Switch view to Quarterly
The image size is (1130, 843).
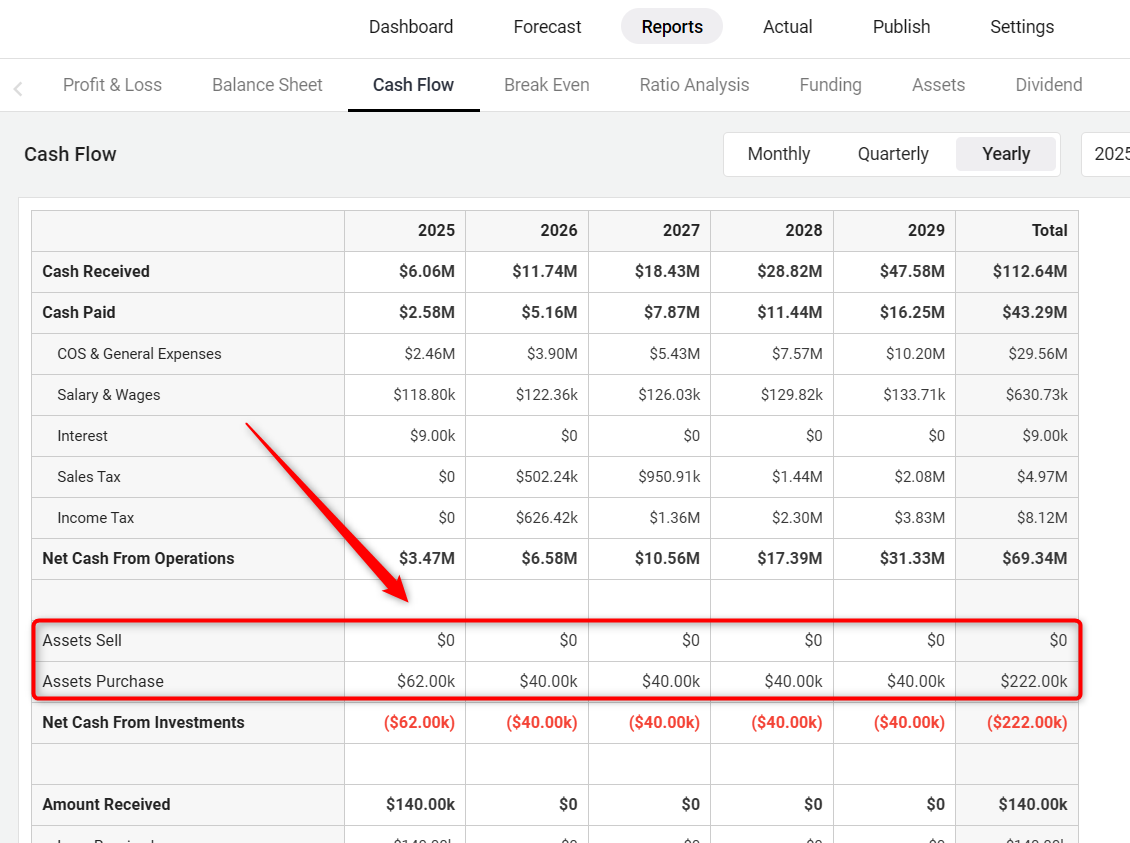click(893, 154)
